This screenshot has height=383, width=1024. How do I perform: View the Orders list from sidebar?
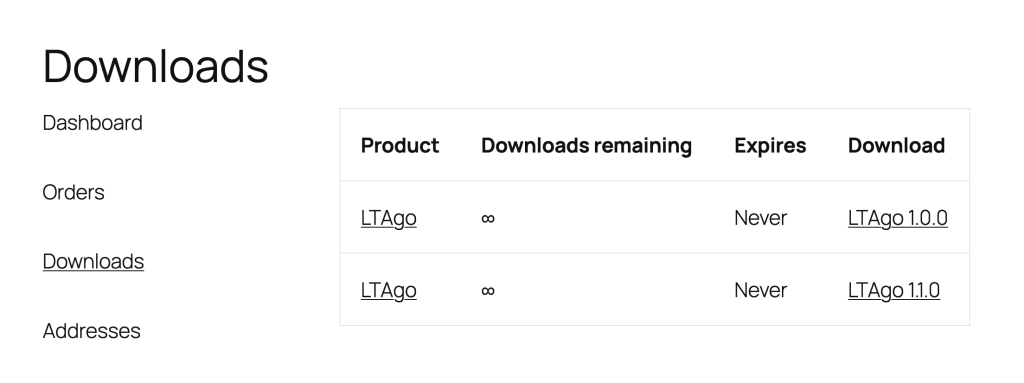73,192
